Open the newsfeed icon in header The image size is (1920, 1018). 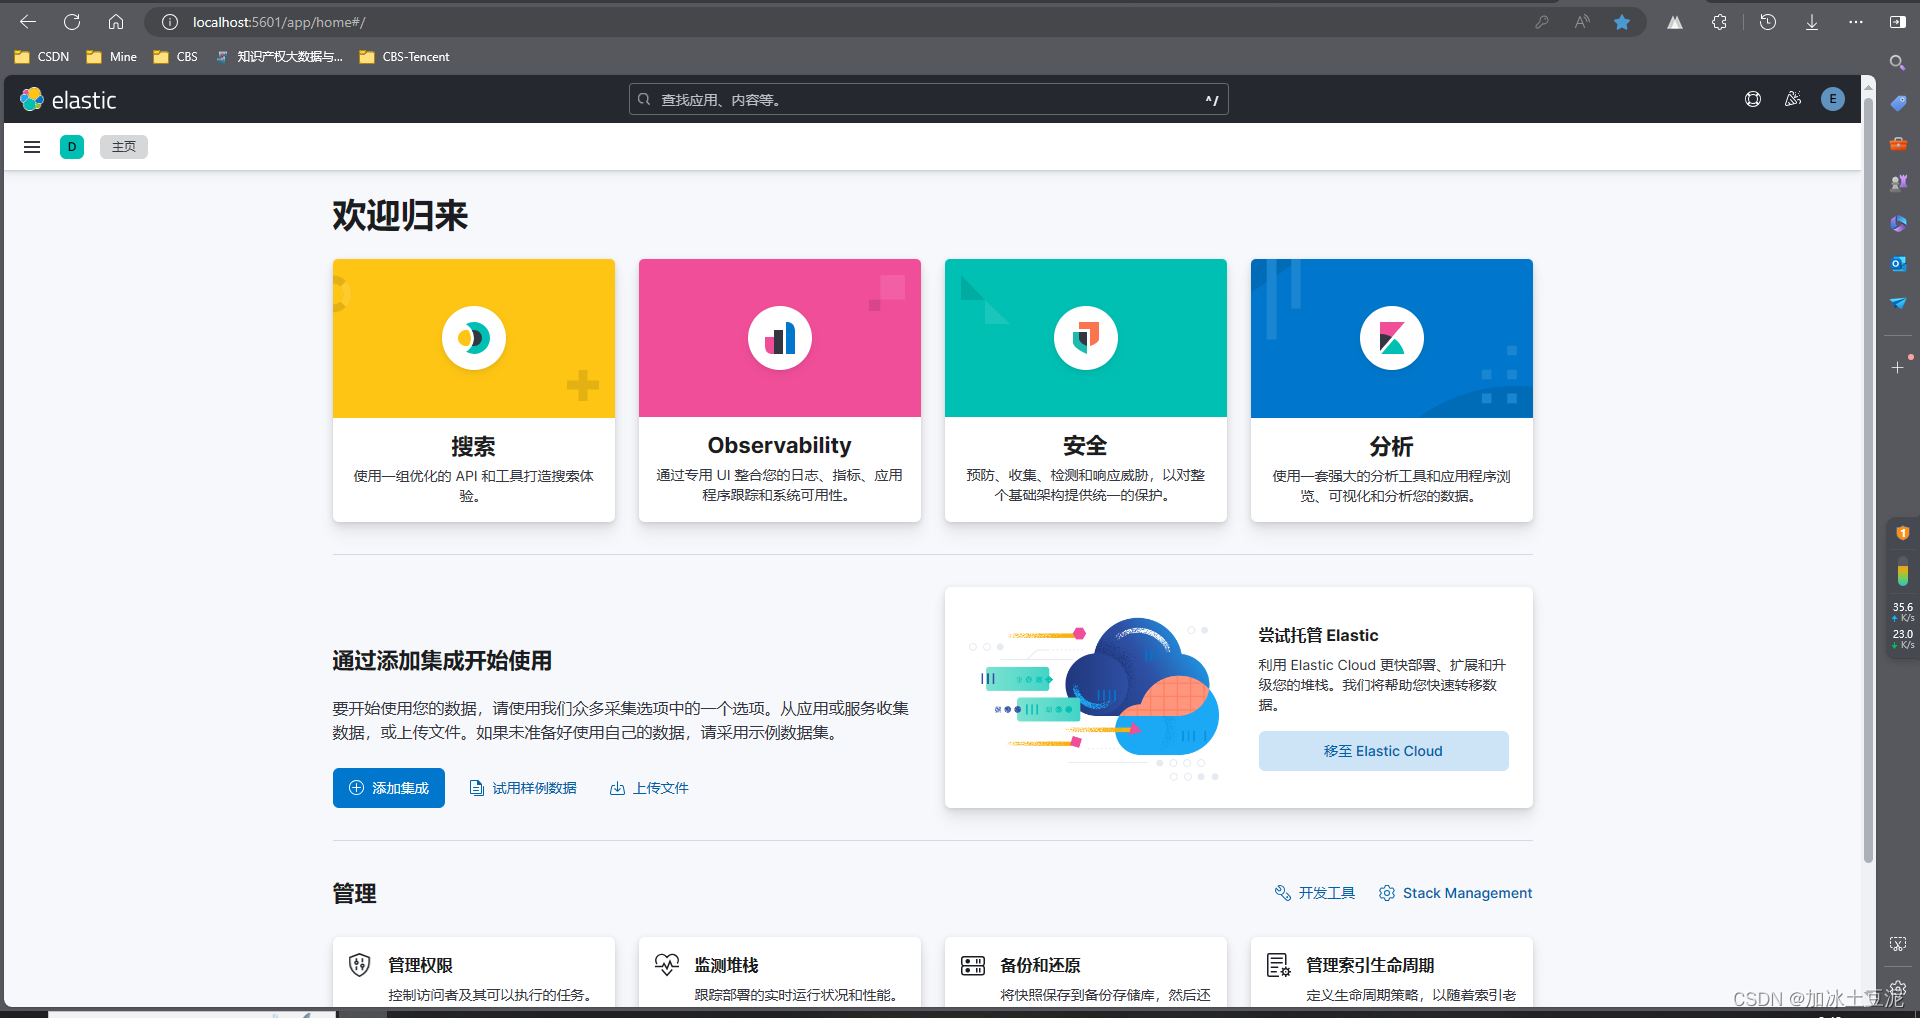click(x=1793, y=99)
